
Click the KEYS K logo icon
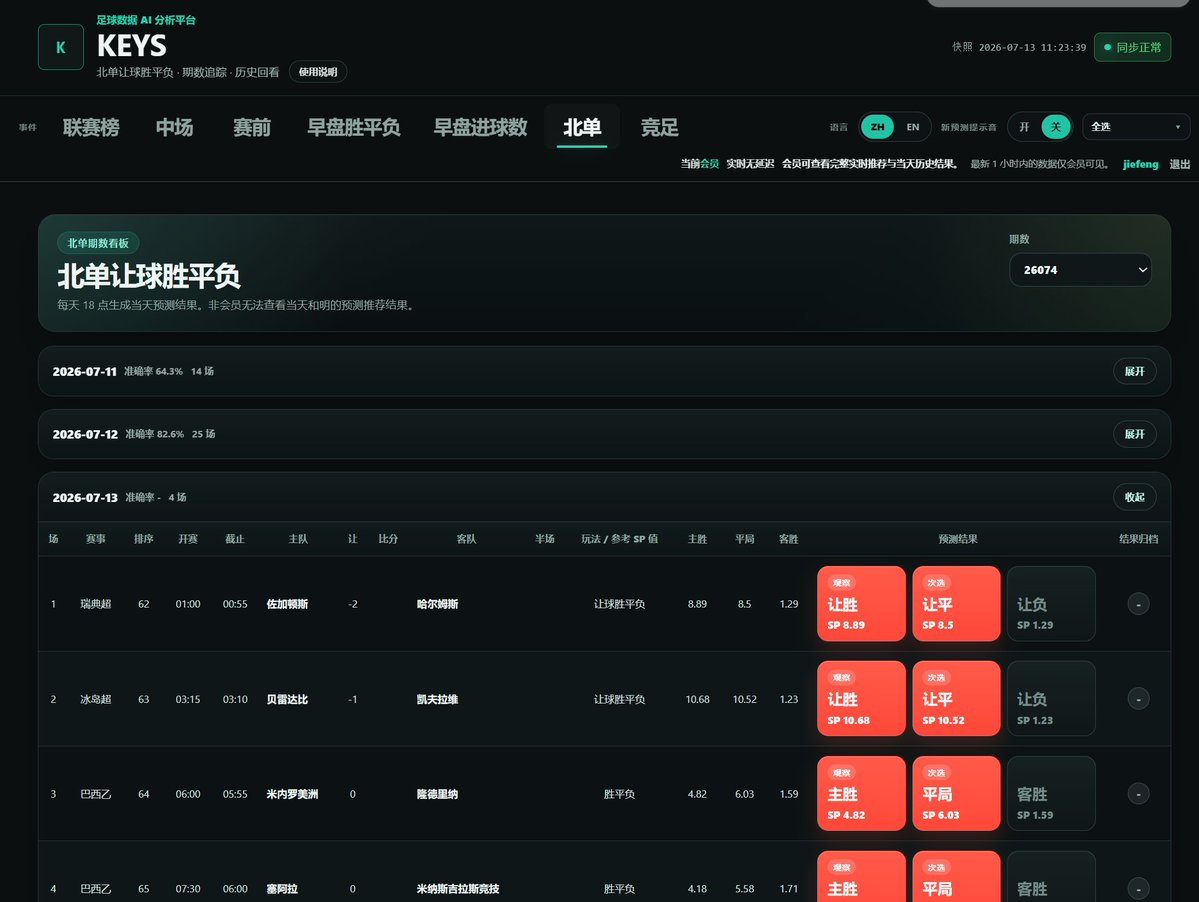click(60, 47)
